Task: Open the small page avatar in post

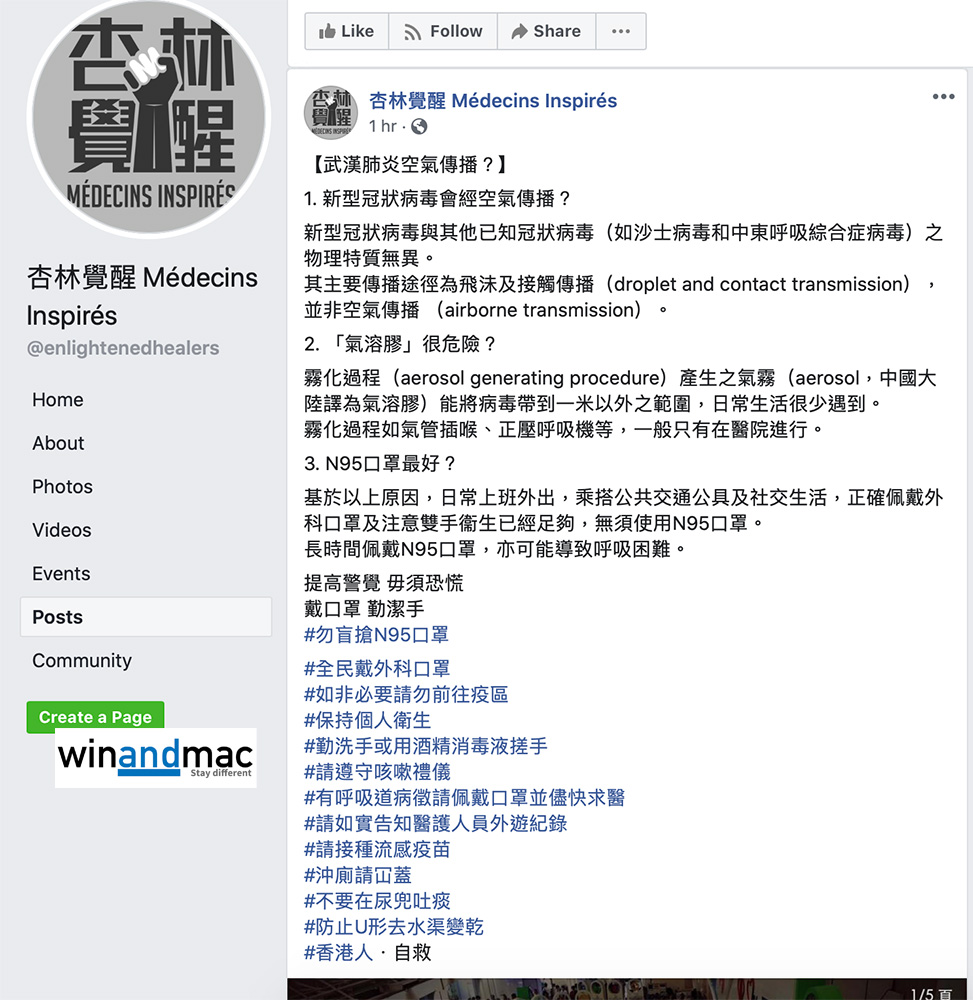Action: (331, 113)
